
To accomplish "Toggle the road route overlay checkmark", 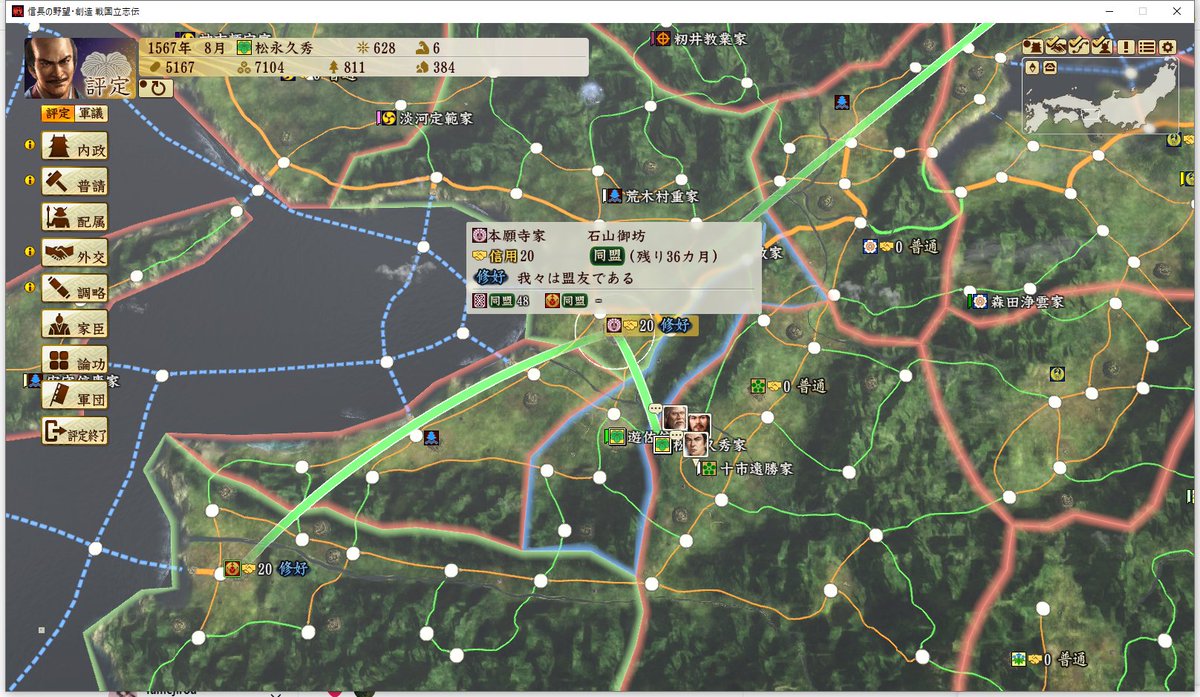I will 1078,46.
